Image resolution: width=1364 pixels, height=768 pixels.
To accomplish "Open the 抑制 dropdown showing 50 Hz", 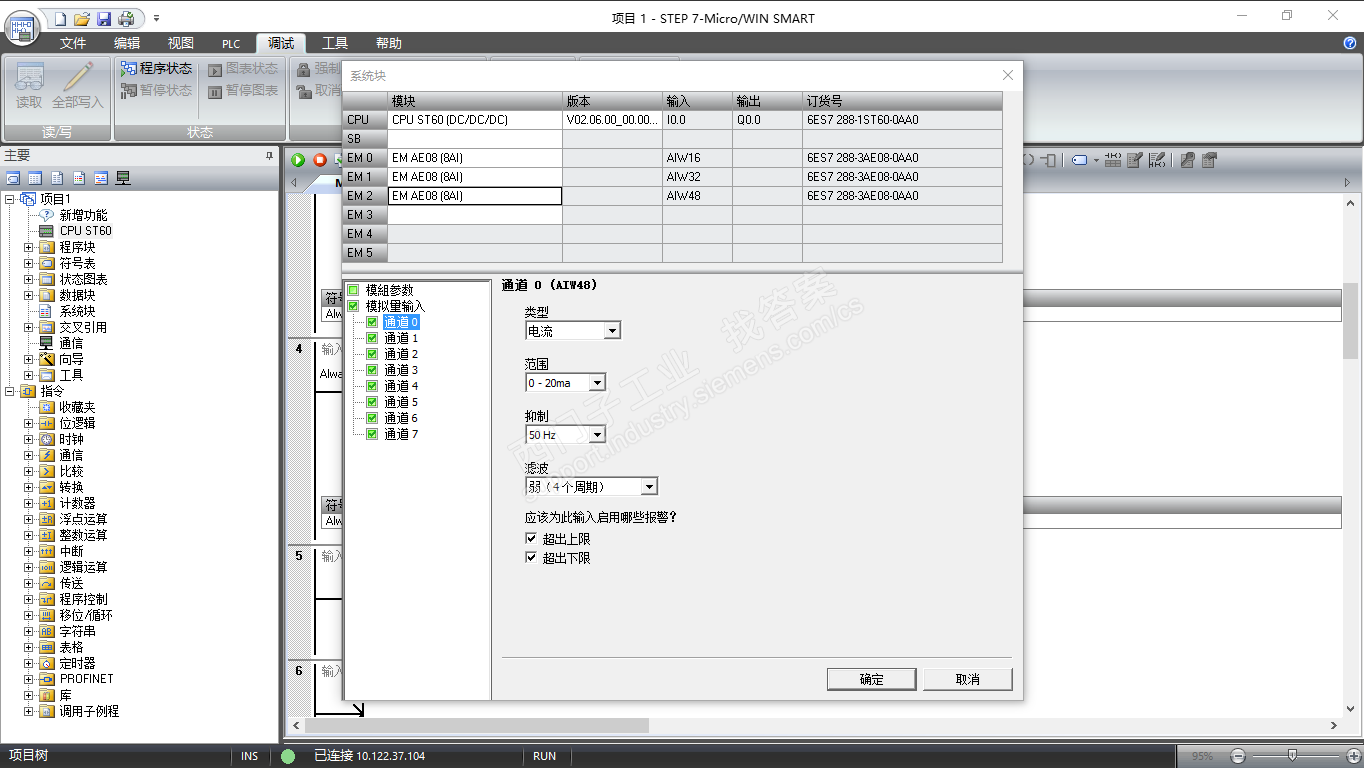I will click(565, 435).
